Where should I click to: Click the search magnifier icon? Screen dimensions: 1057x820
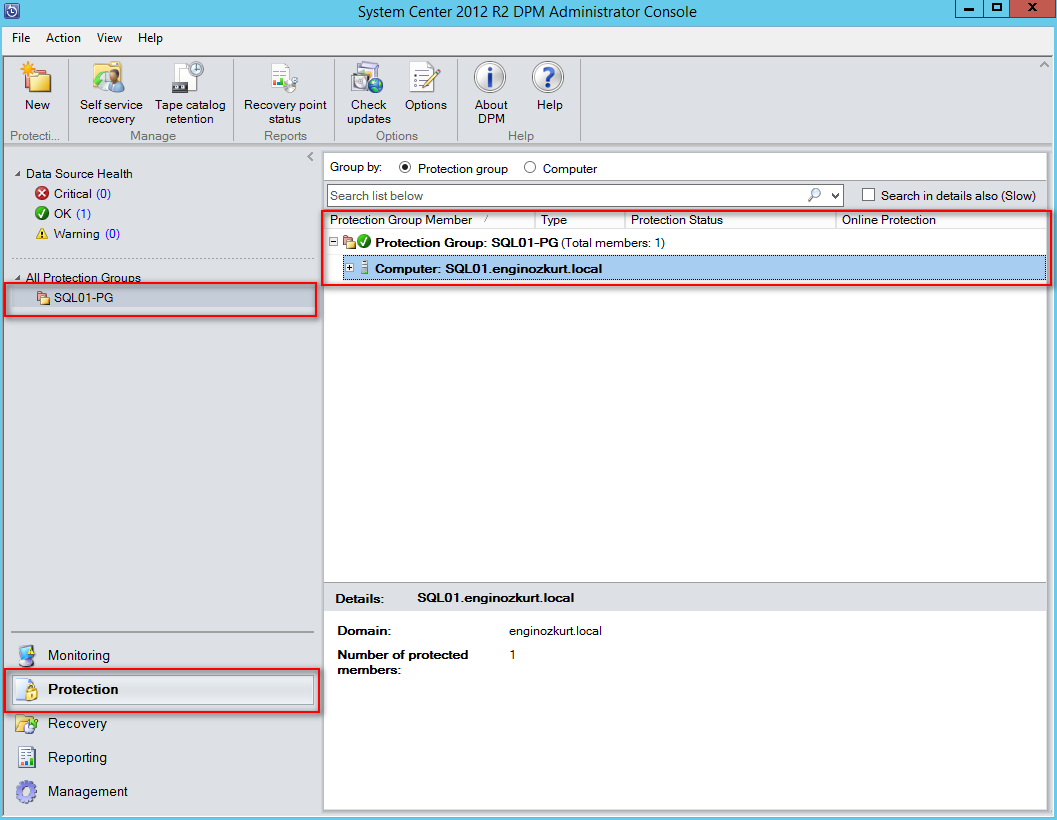[x=814, y=196]
